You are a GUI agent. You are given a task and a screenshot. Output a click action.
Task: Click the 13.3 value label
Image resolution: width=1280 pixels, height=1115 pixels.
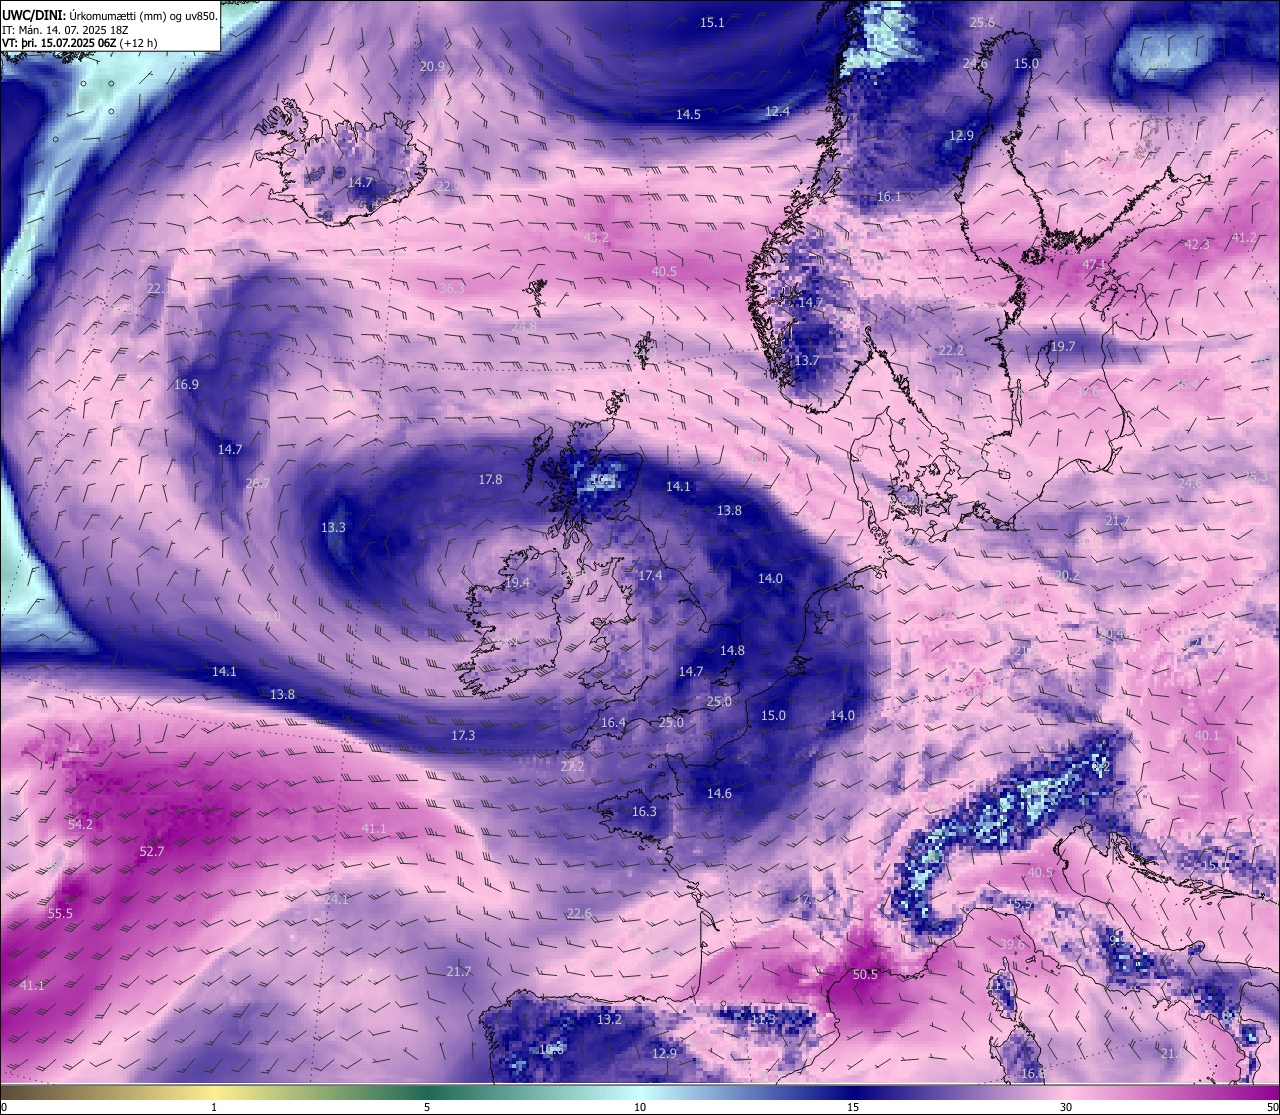coord(333,527)
